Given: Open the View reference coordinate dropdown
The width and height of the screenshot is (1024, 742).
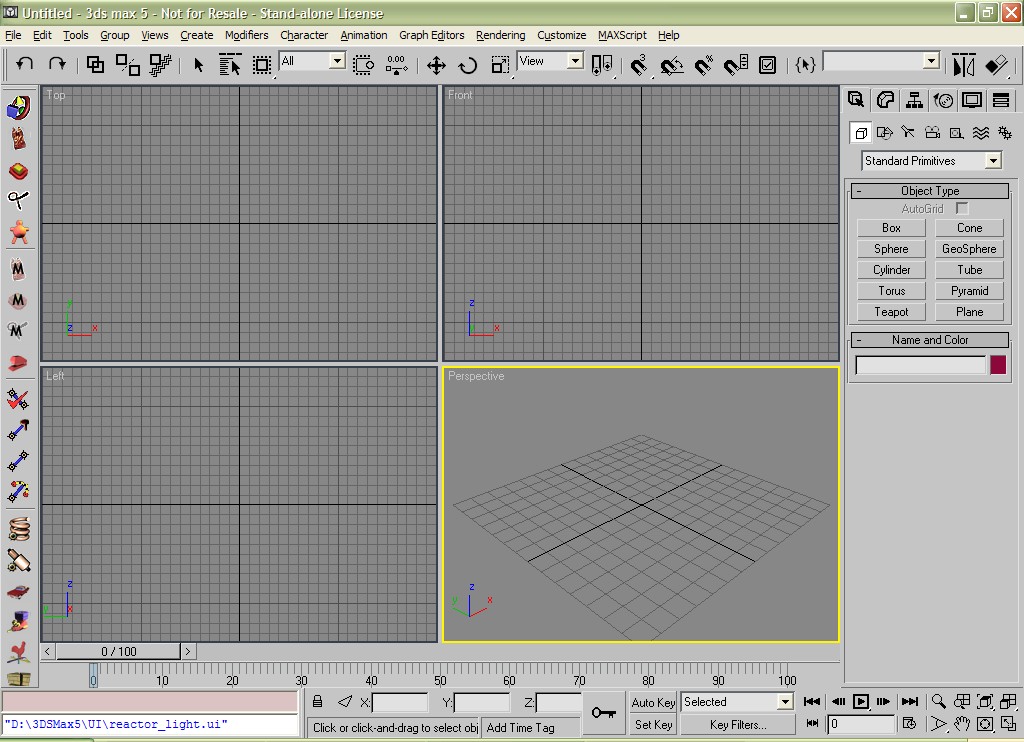Looking at the screenshot, I should tap(550, 61).
